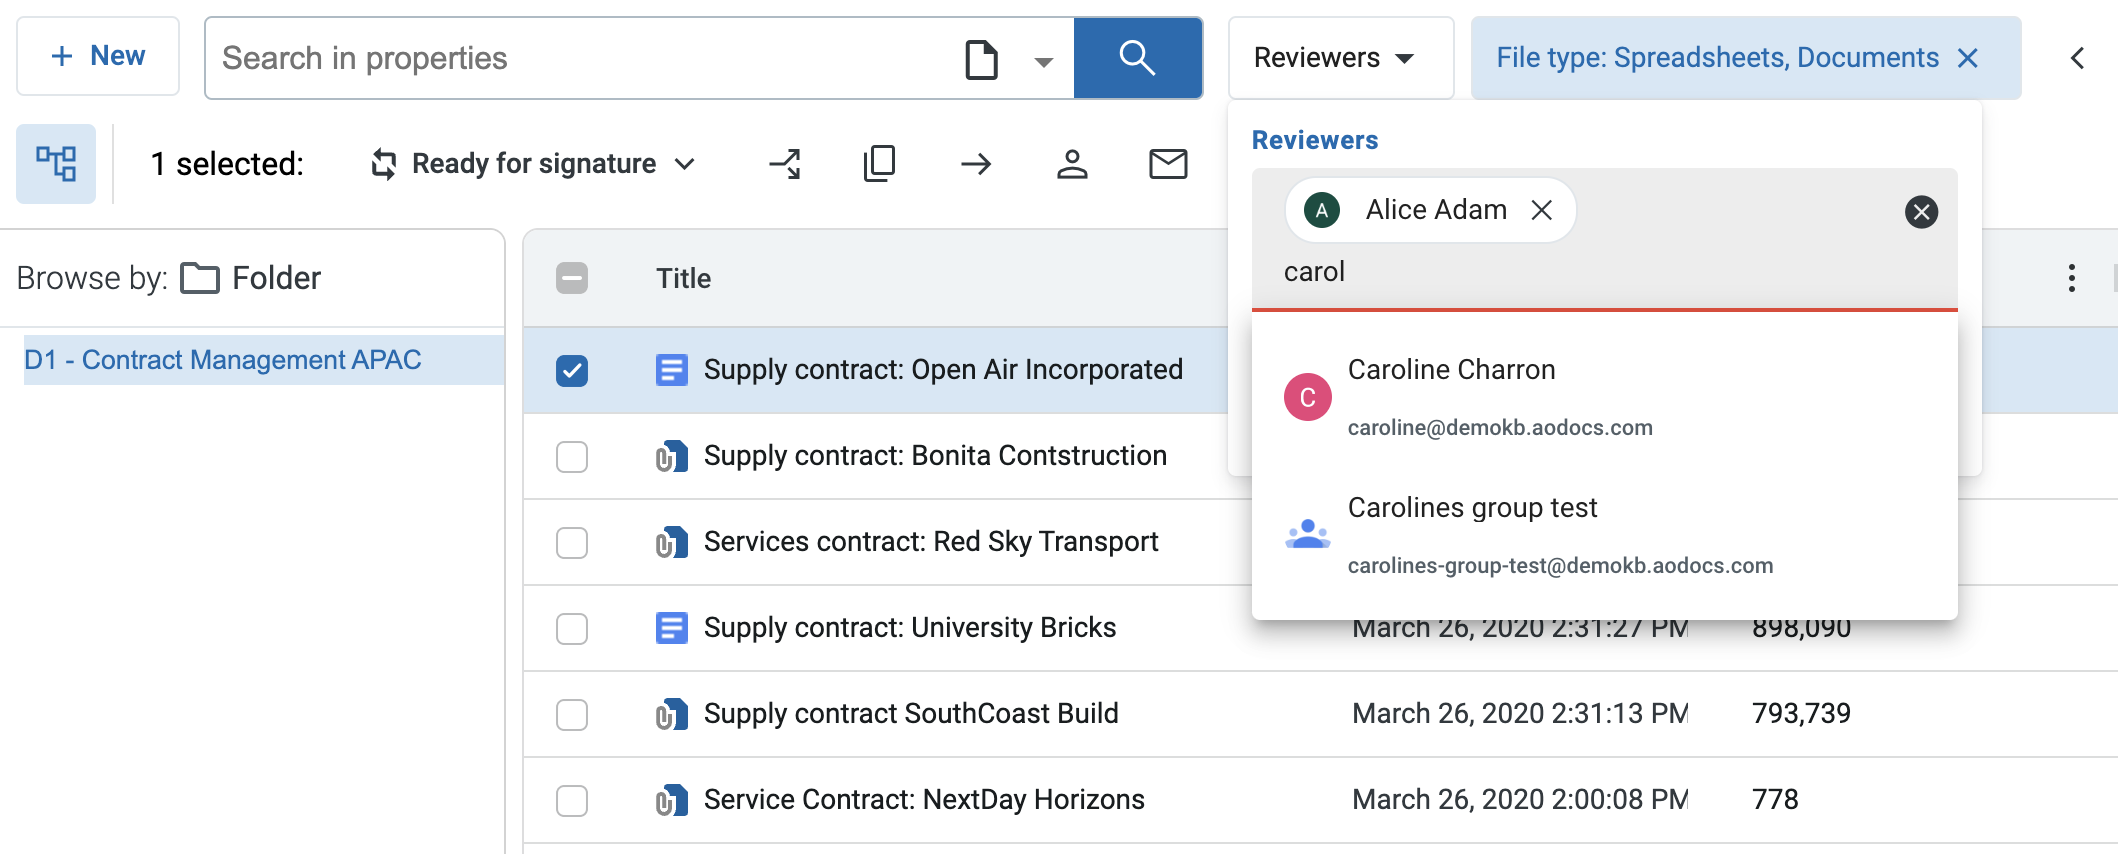This screenshot has width=2118, height=854.
Task: Check Services contract: Red Sky Transport row
Action: pyautogui.click(x=572, y=543)
